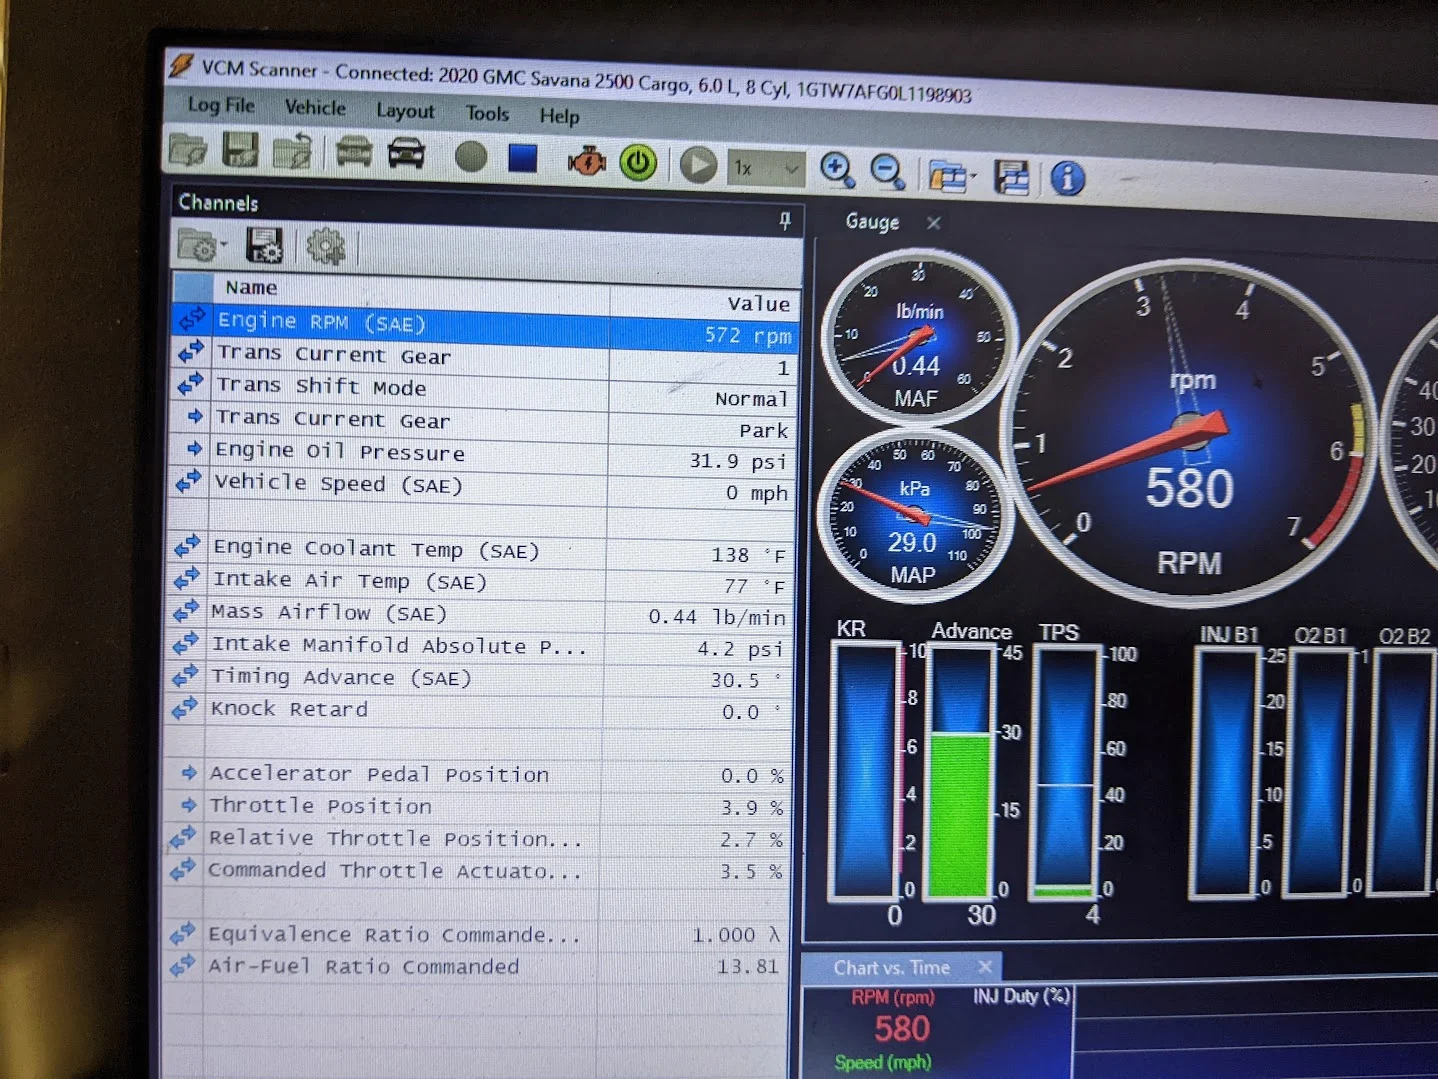
Task: Open the Log File menu
Action: point(221,105)
